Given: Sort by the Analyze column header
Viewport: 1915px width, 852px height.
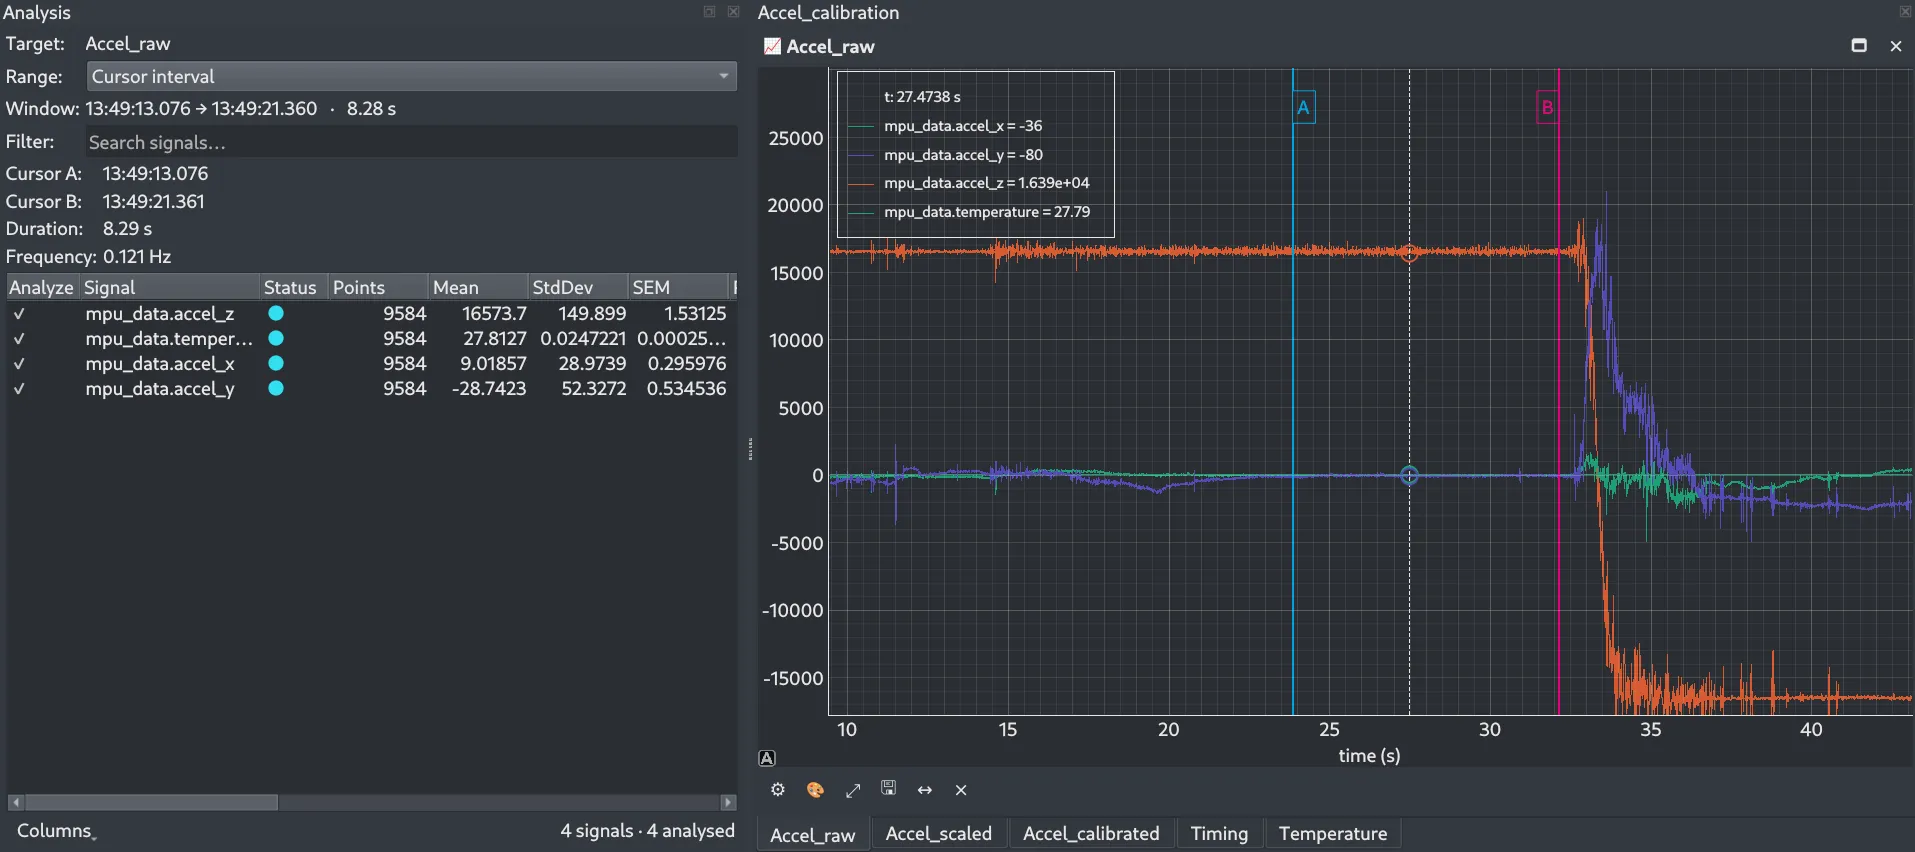Looking at the screenshot, I should pos(42,288).
